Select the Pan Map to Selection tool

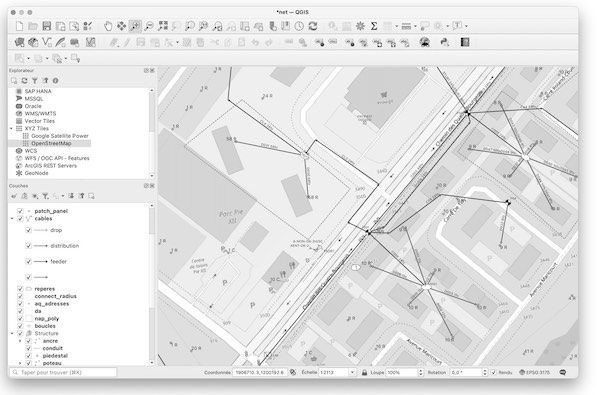(122, 26)
